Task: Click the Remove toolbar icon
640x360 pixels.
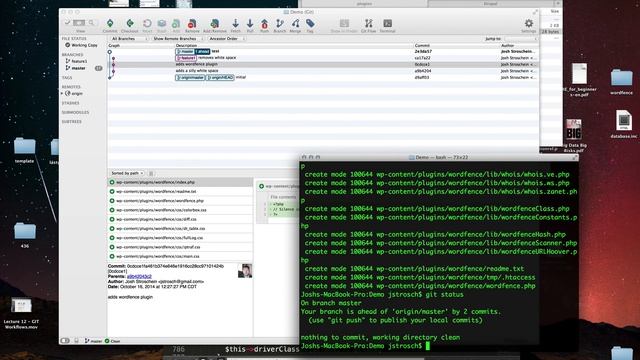Action: 192,25
